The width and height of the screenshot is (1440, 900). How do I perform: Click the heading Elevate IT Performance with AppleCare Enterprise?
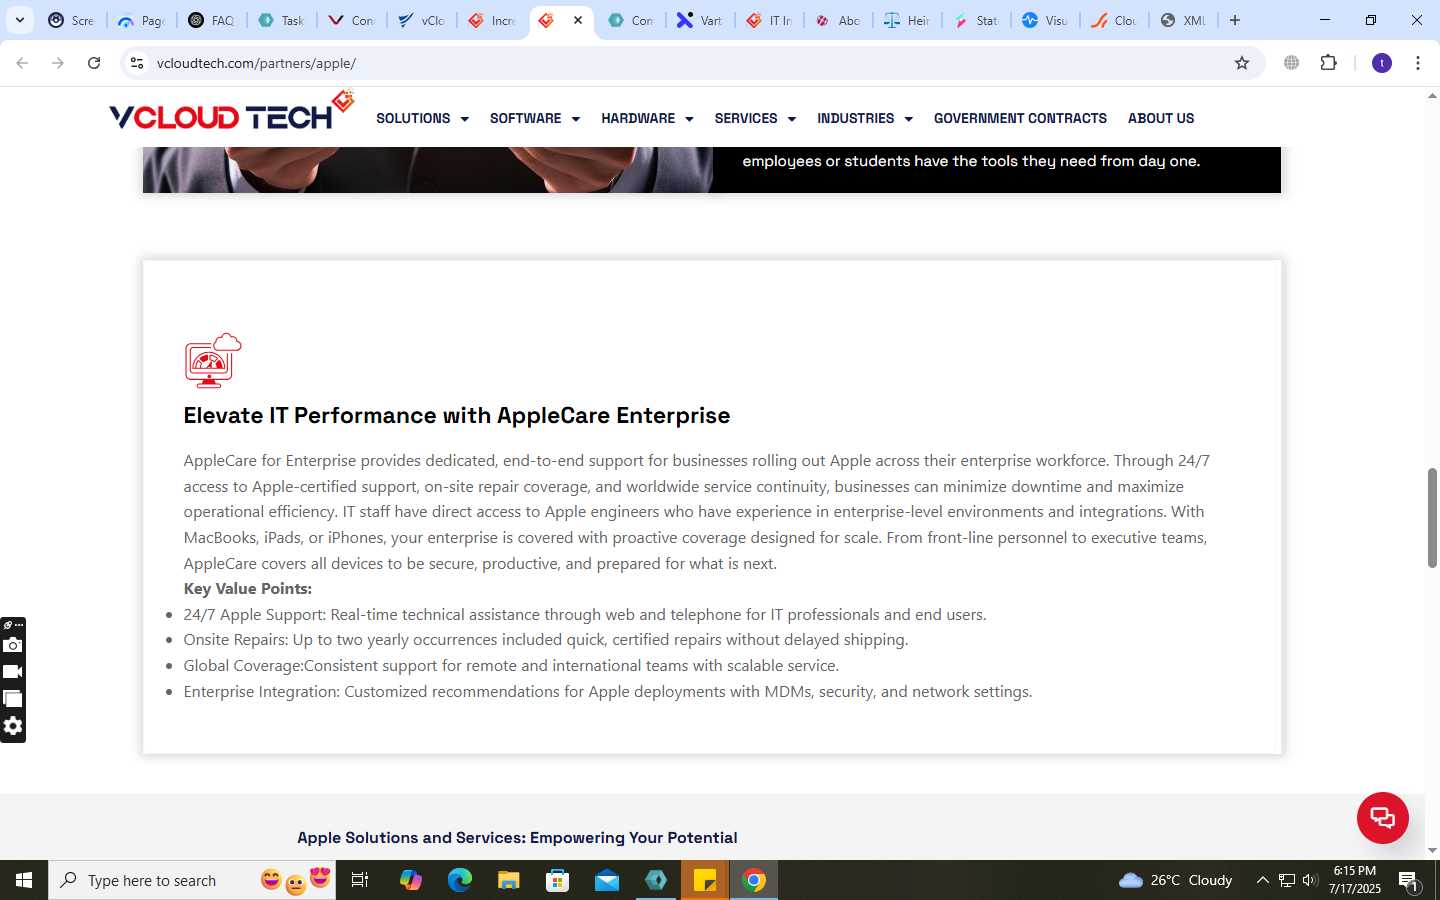[x=457, y=415]
